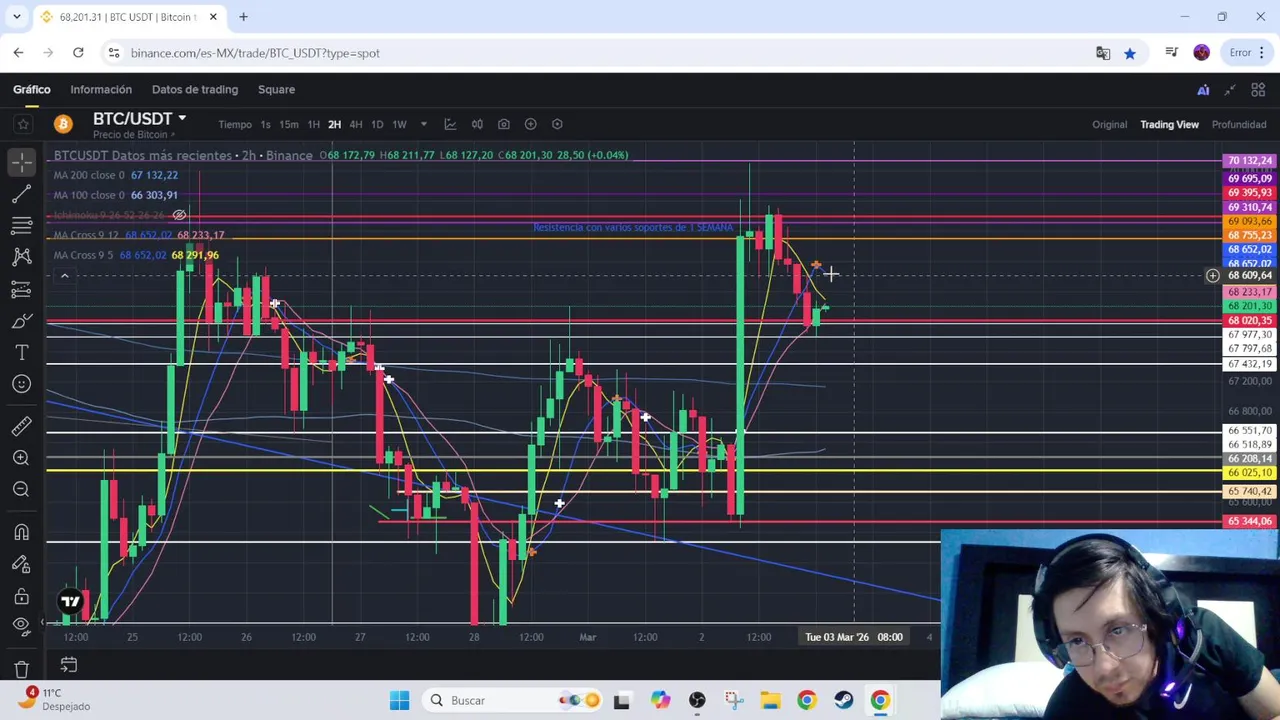This screenshot has width=1280, height=720.
Task: Open Chrome media control icon
Action: pyautogui.click(x=1172, y=53)
